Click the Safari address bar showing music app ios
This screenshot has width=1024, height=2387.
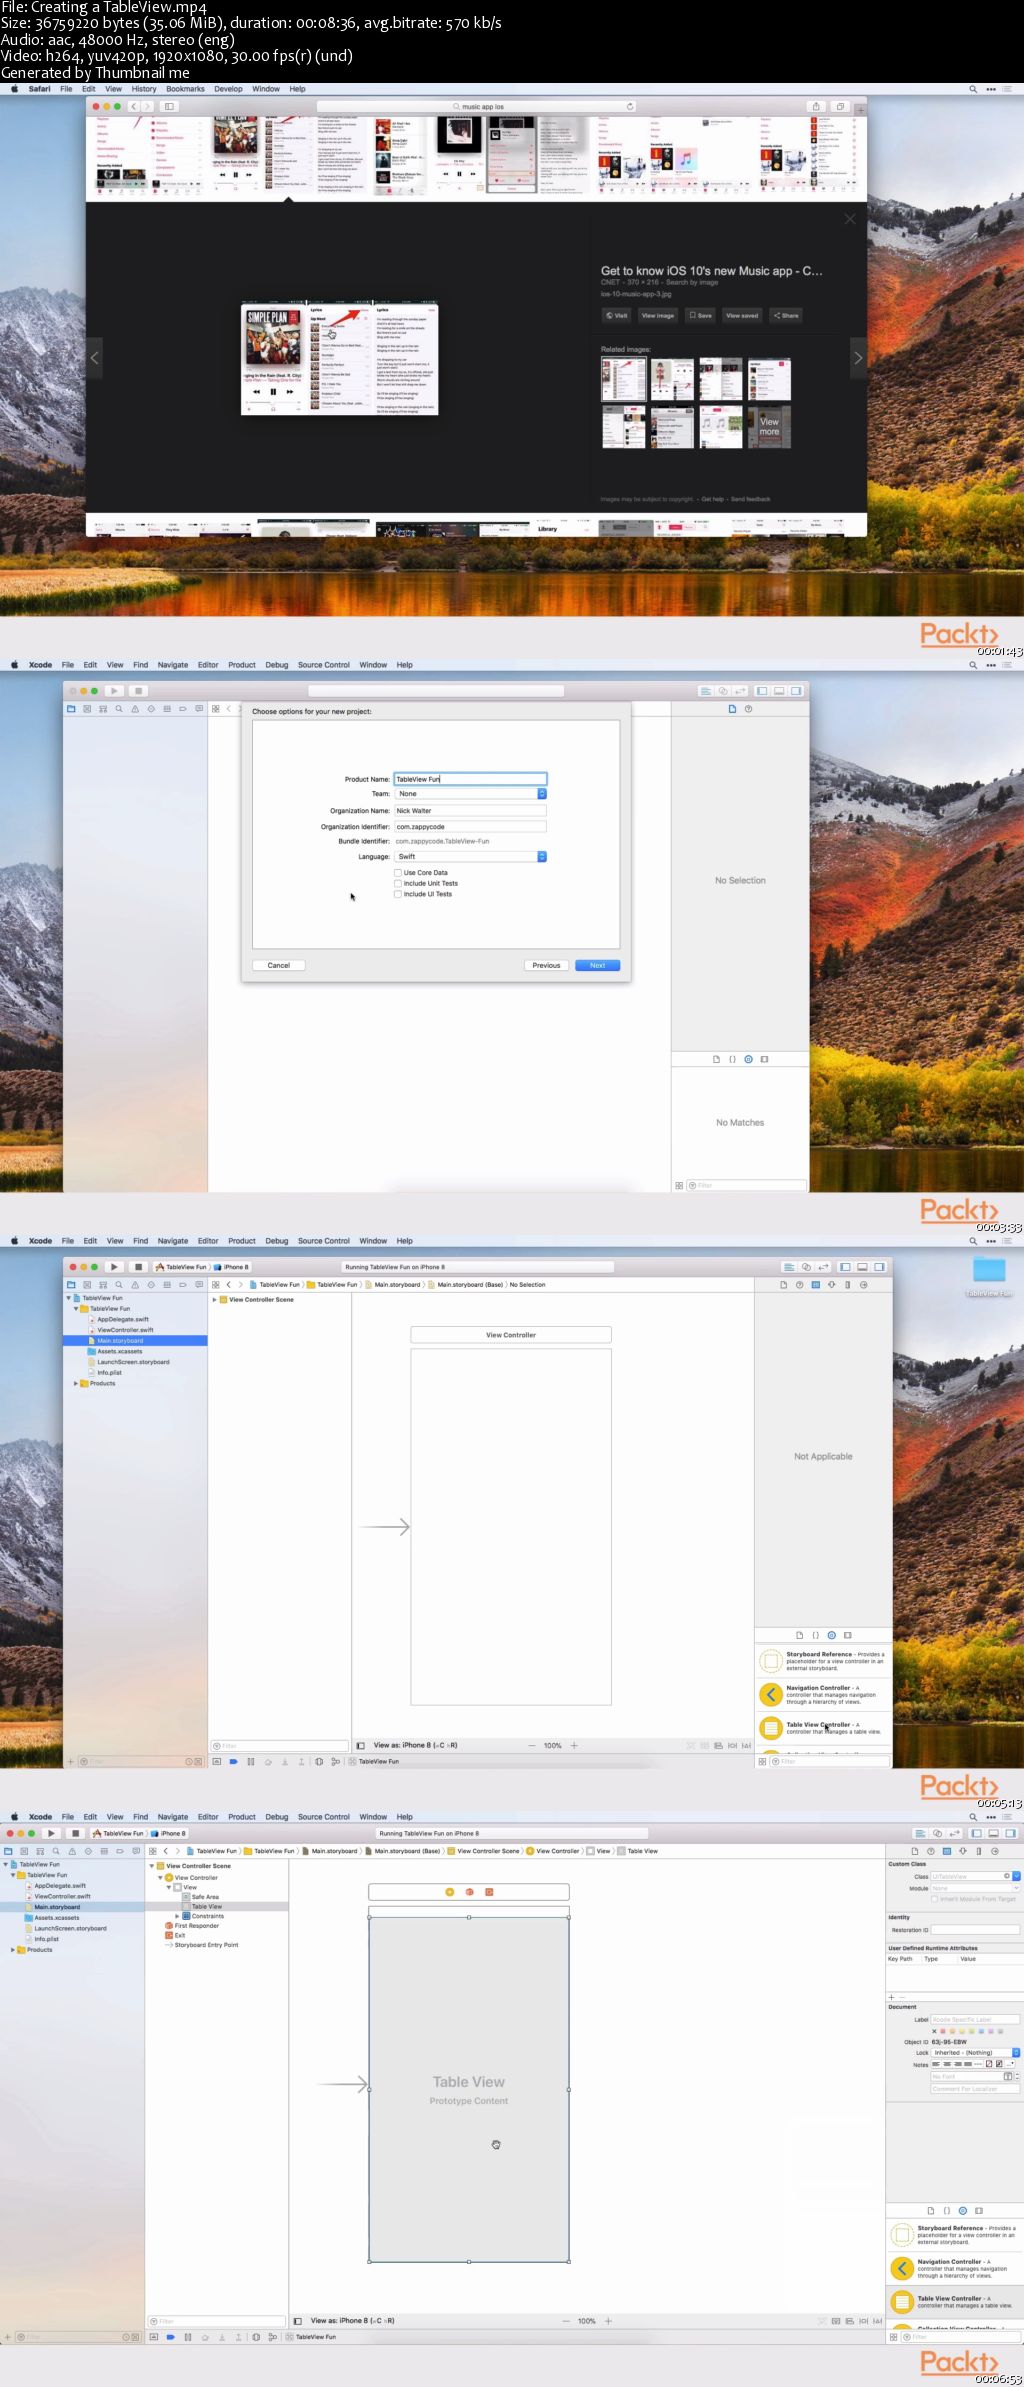click(x=476, y=106)
